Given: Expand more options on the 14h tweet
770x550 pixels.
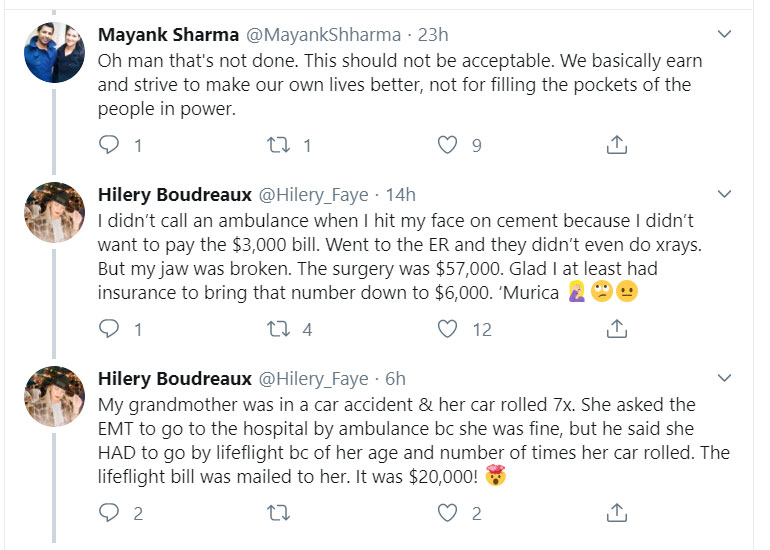Looking at the screenshot, I should [x=725, y=193].
